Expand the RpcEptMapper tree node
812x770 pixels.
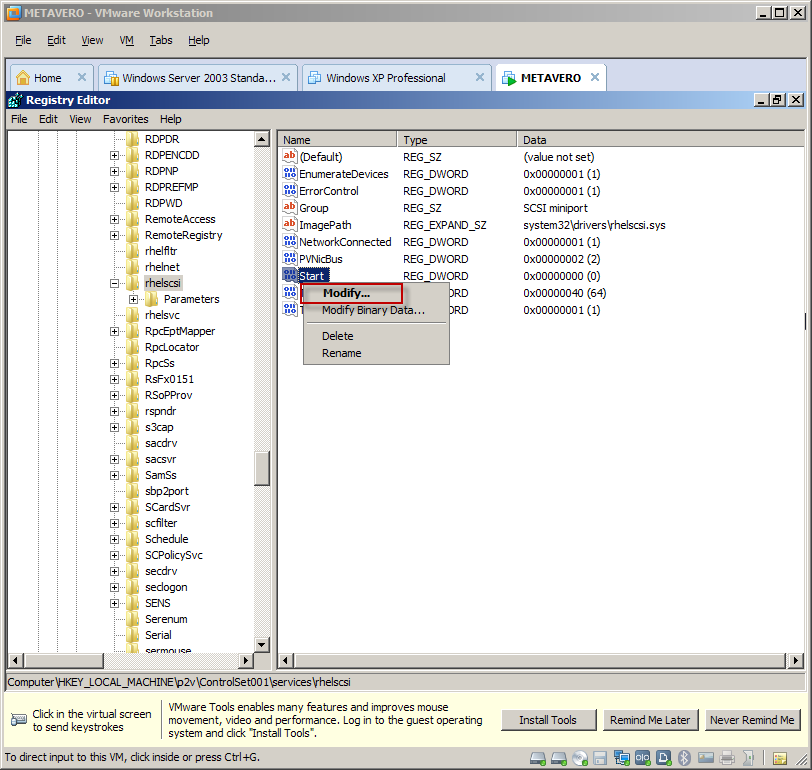pos(114,331)
